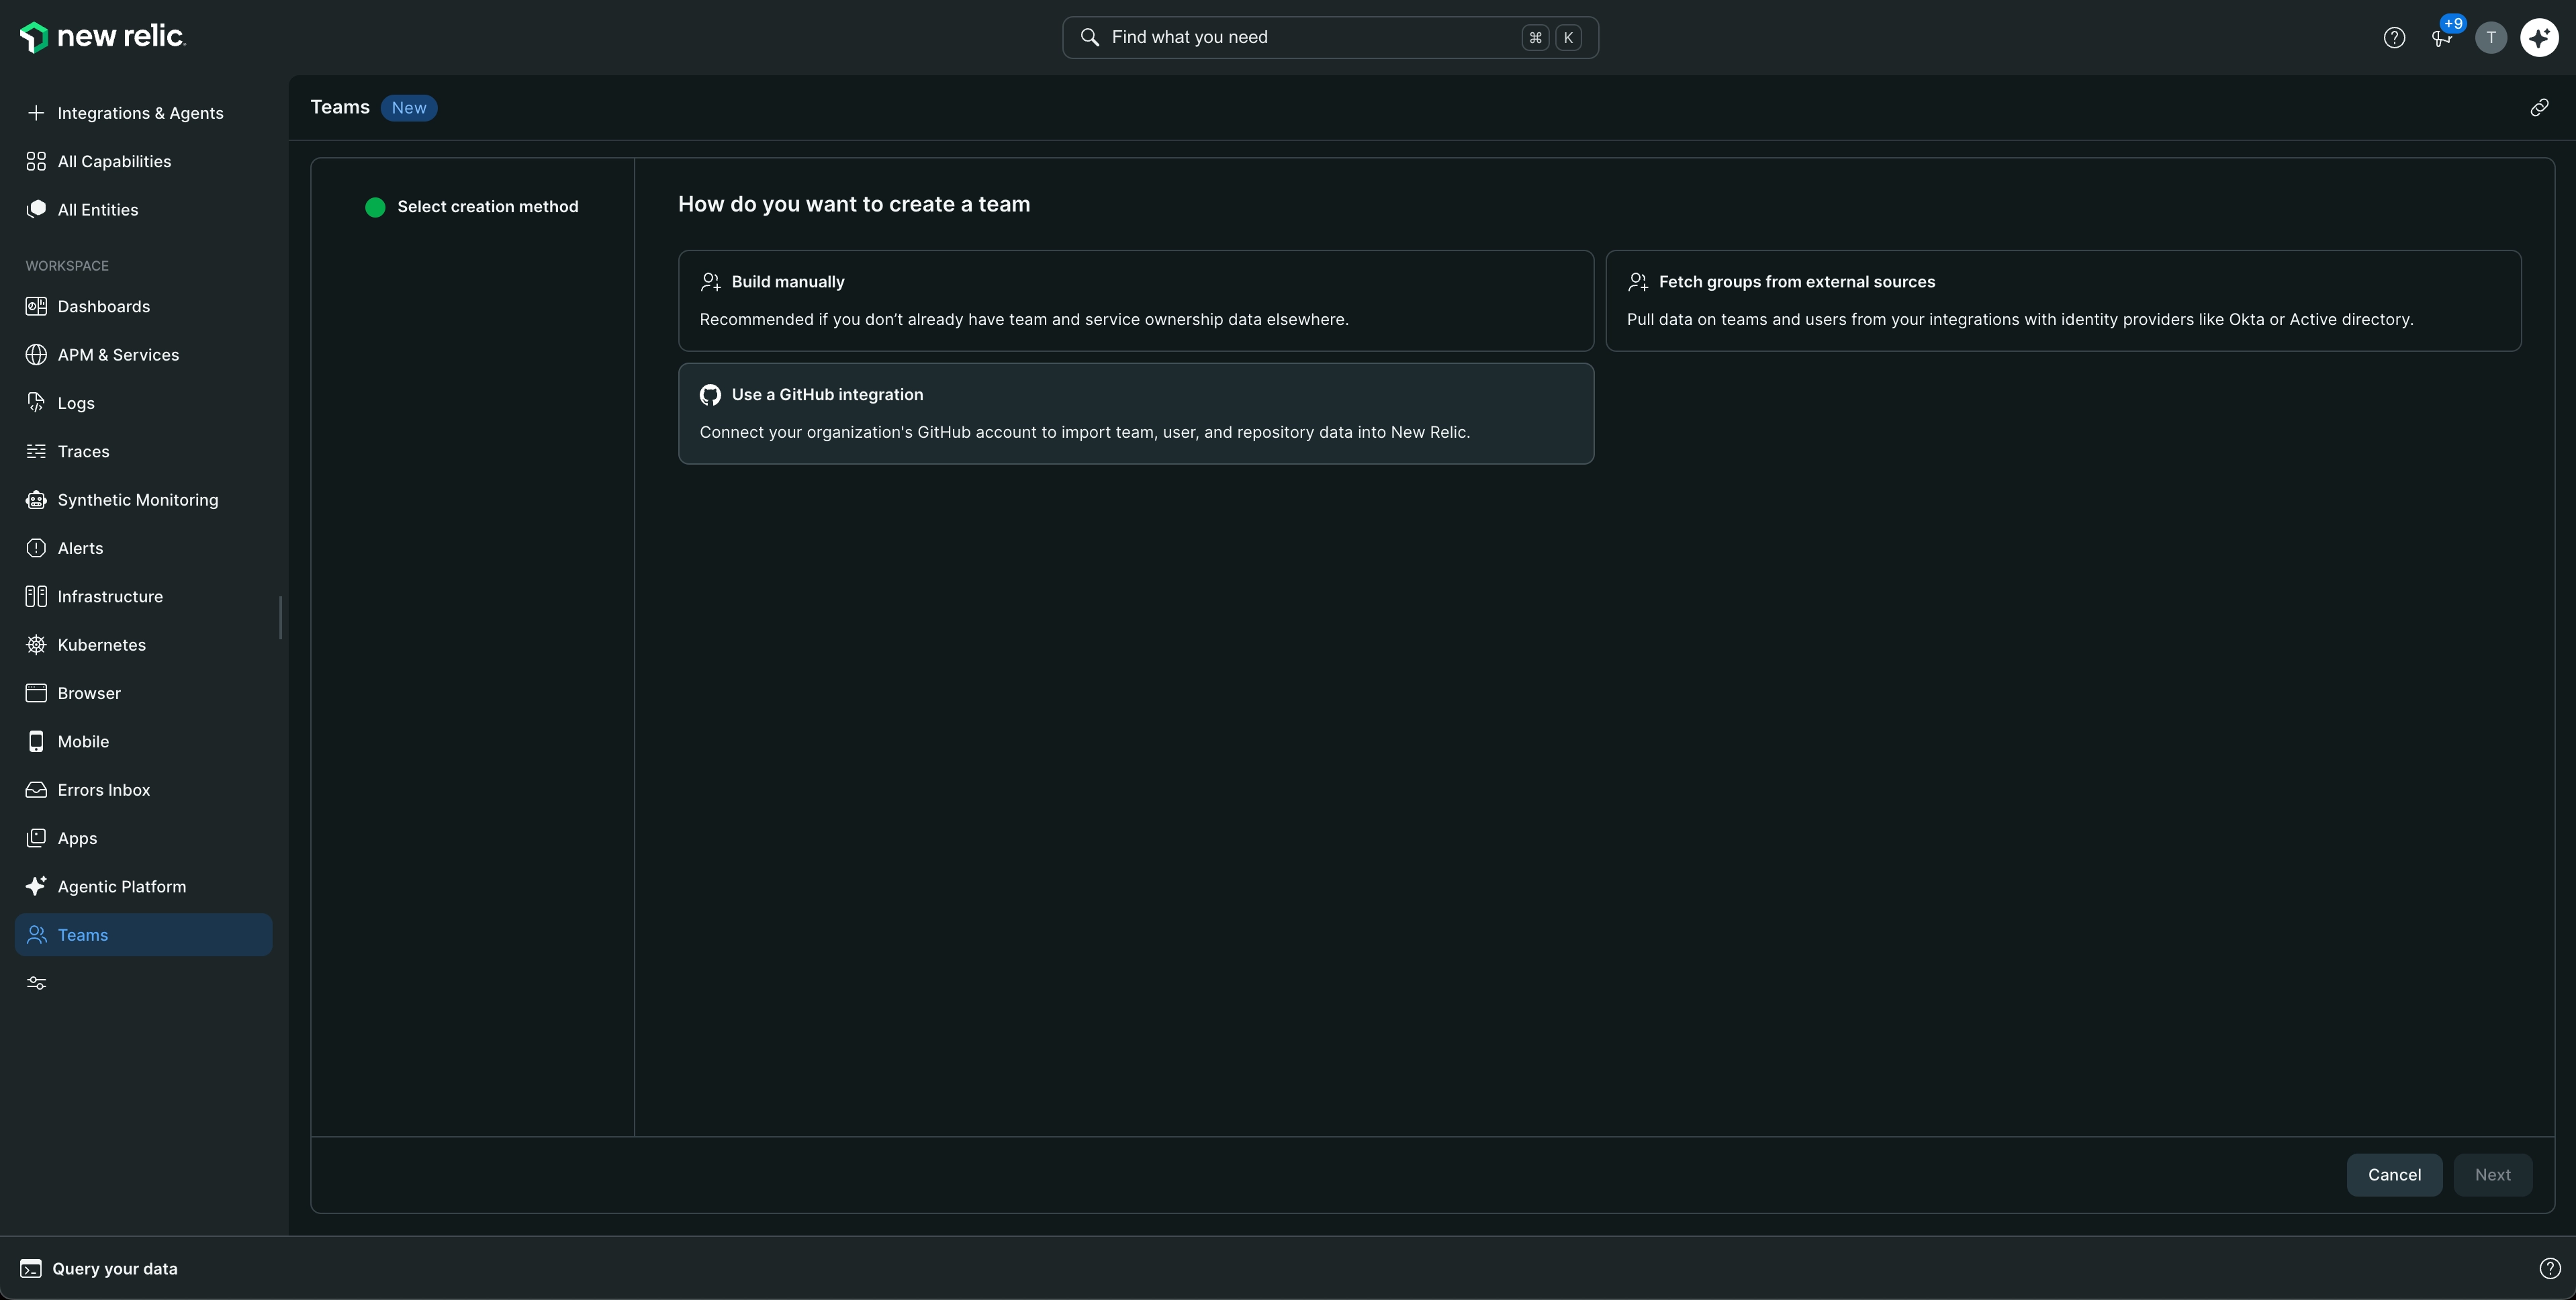Click the Dashboards sidebar icon
Image resolution: width=2576 pixels, height=1300 pixels.
coord(36,307)
